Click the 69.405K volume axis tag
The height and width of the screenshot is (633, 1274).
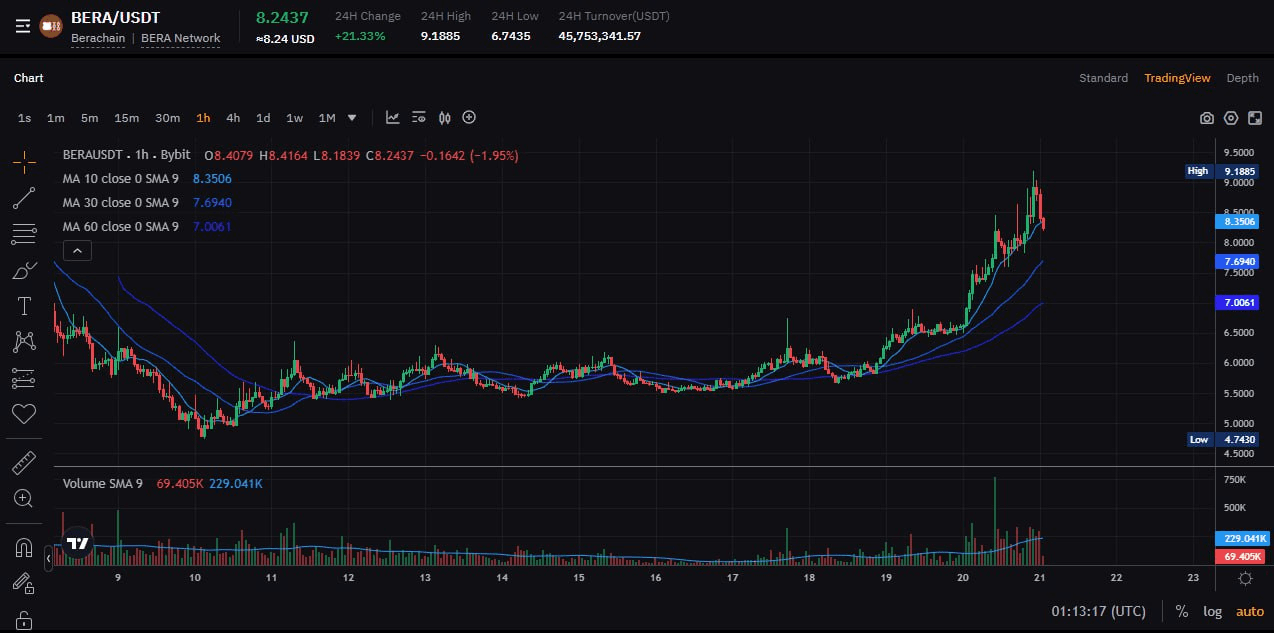coord(1240,556)
